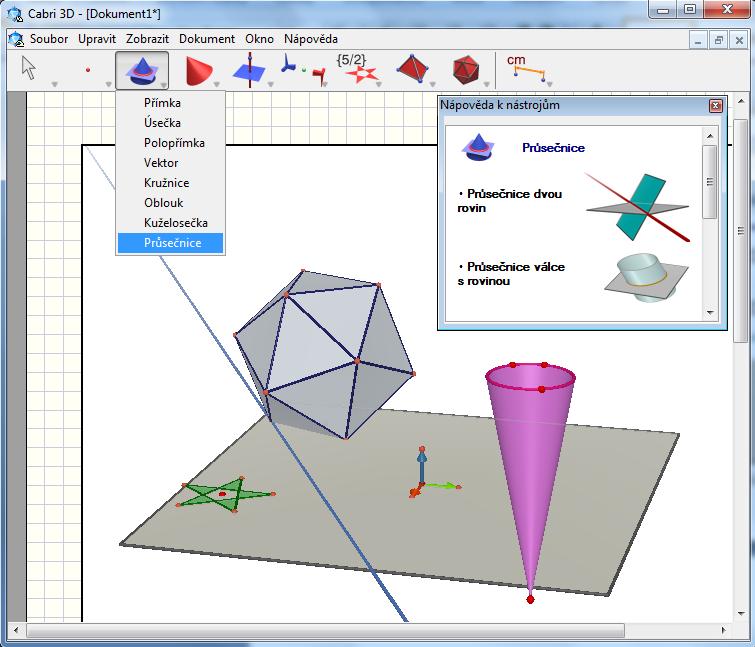The height and width of the screenshot is (647, 755).
Task: Open dropdown arrow of octahedron tool
Action: (x=432, y=84)
